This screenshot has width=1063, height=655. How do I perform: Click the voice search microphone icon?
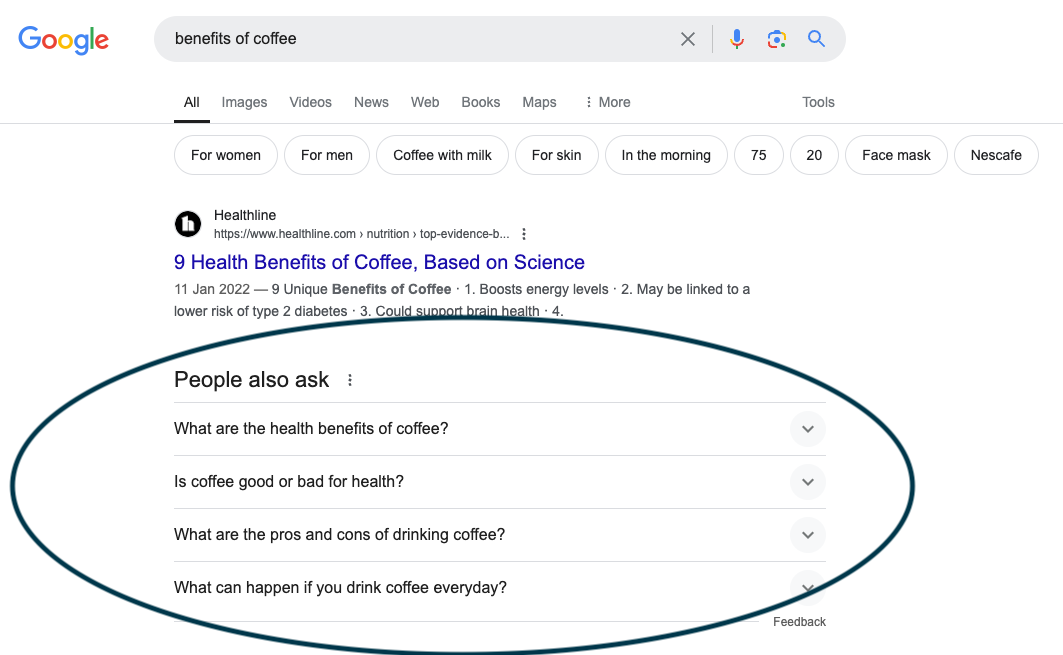pyautogui.click(x=737, y=38)
